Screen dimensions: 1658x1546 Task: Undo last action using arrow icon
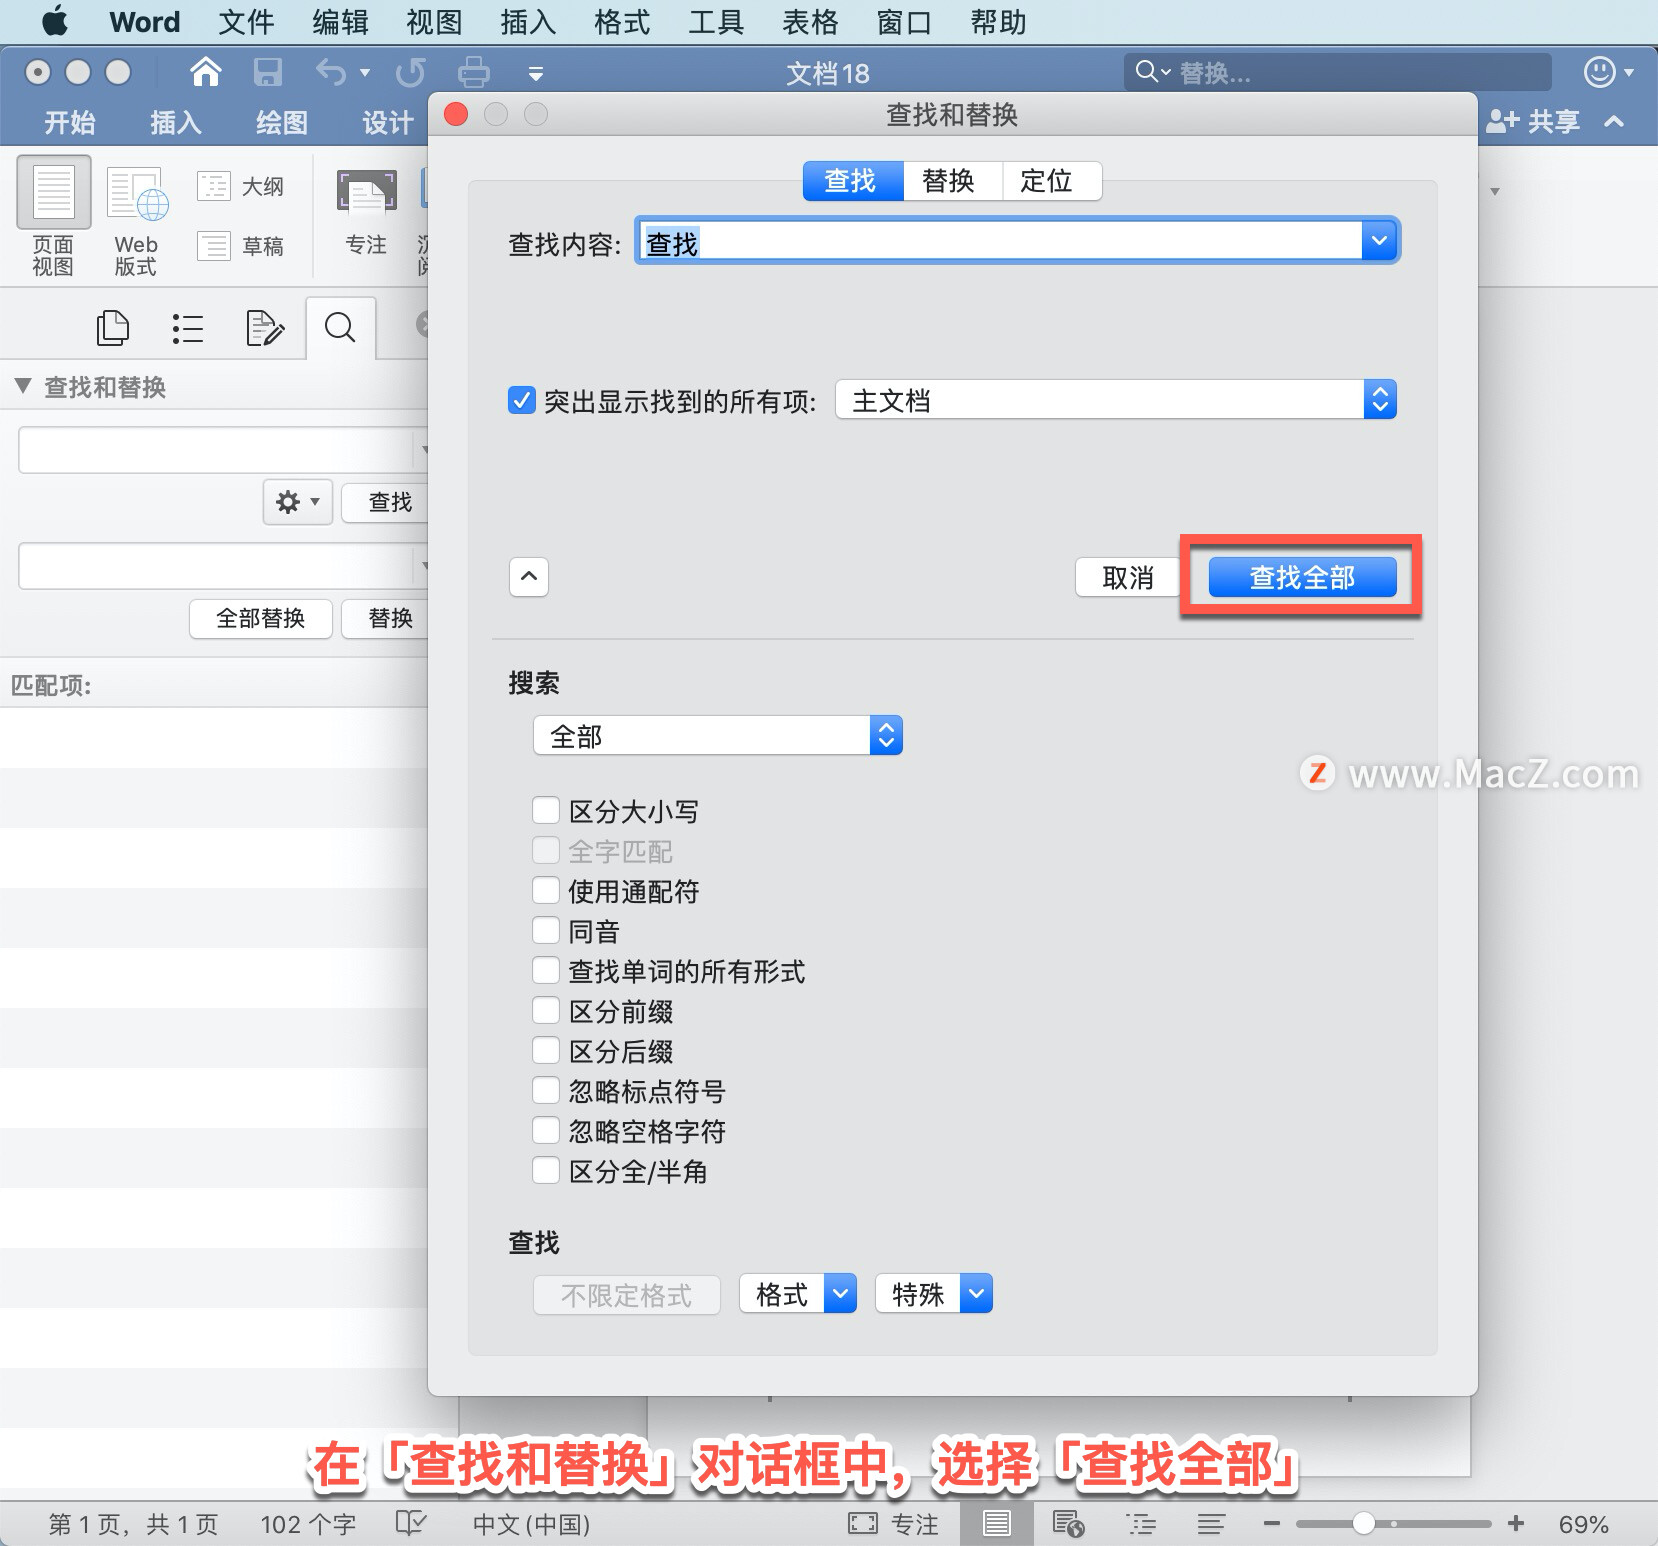[x=331, y=72]
